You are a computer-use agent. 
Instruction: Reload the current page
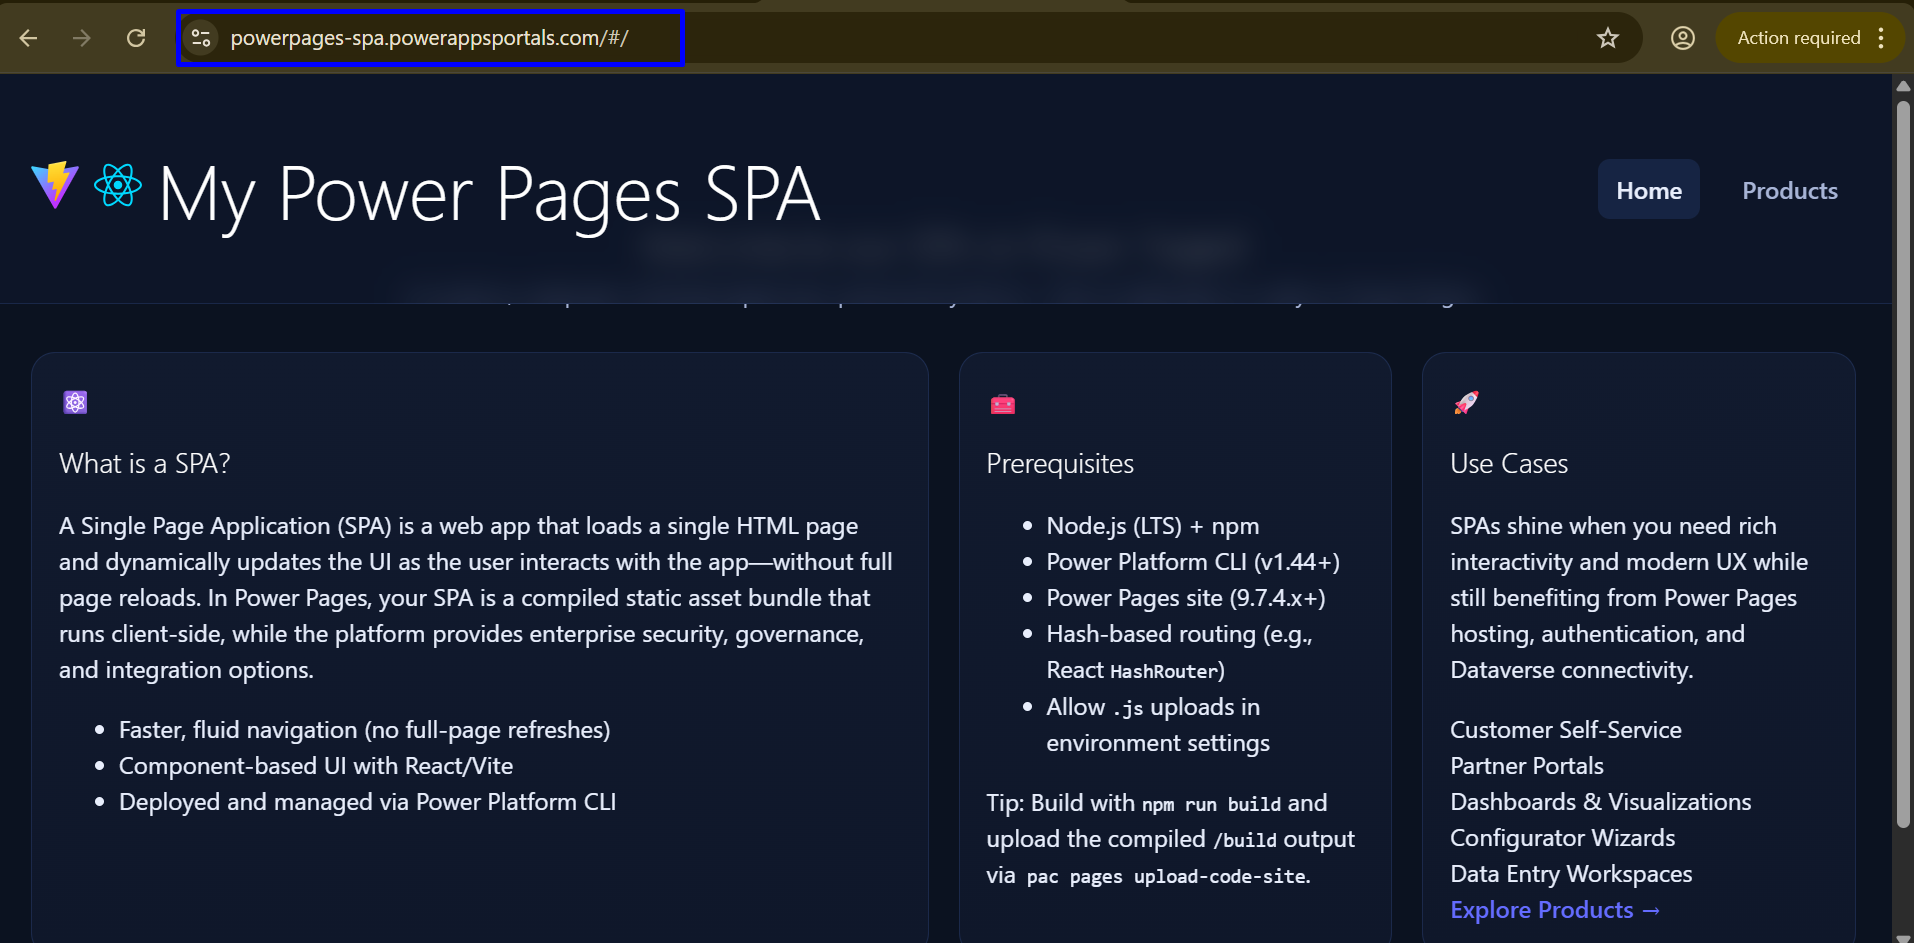click(x=136, y=38)
